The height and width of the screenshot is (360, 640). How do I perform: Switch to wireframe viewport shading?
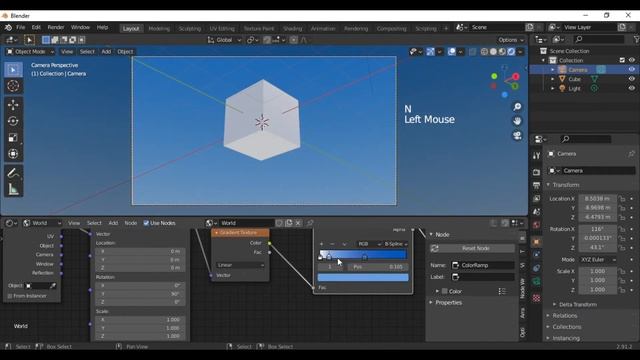coord(484,52)
